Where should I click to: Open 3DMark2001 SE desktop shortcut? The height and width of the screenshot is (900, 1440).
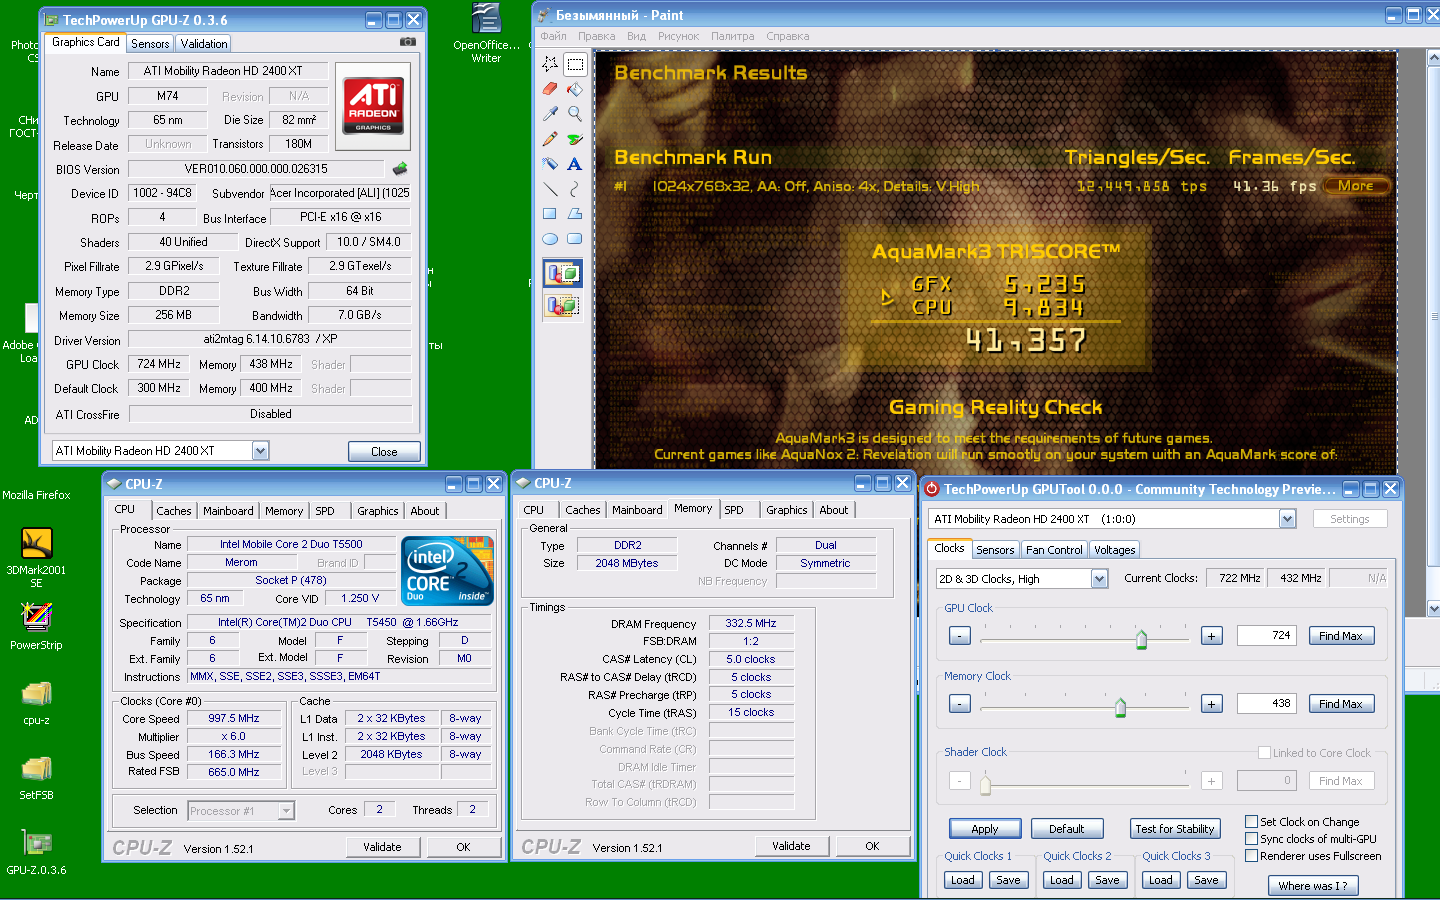pyautogui.click(x=36, y=557)
